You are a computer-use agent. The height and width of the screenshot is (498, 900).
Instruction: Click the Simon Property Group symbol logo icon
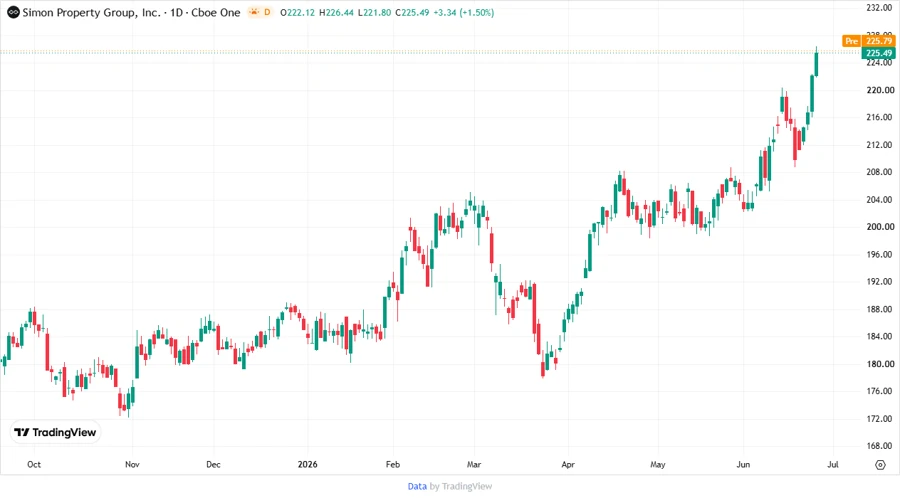(13, 12)
